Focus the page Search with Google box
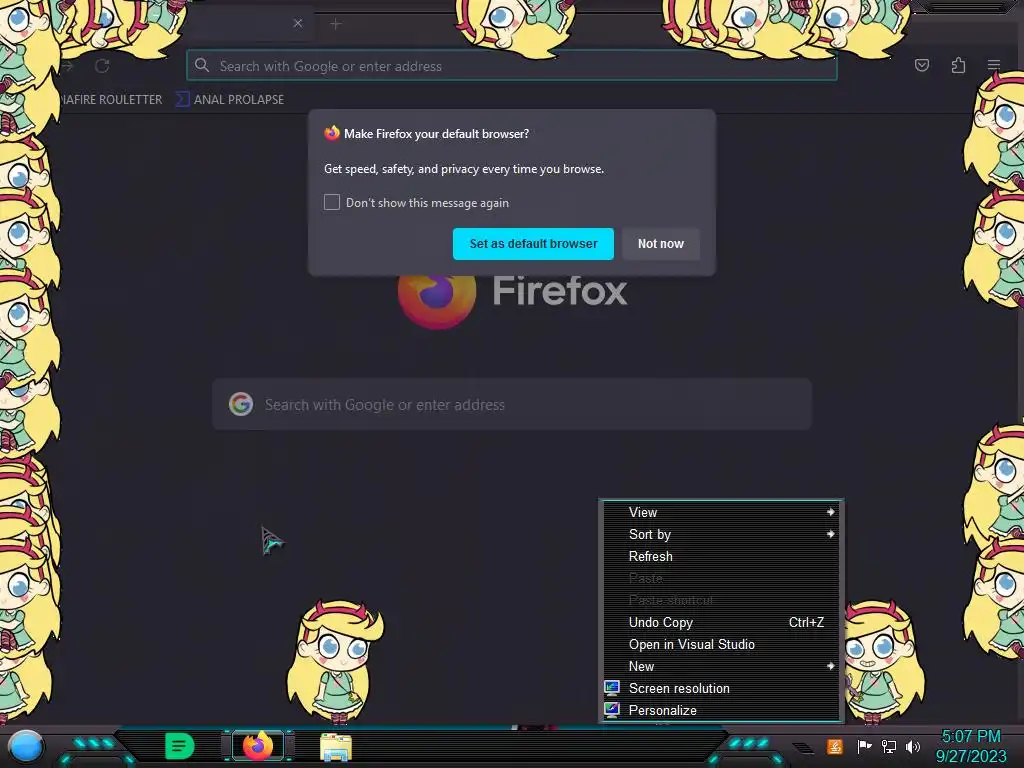The image size is (1024, 768). click(512, 404)
